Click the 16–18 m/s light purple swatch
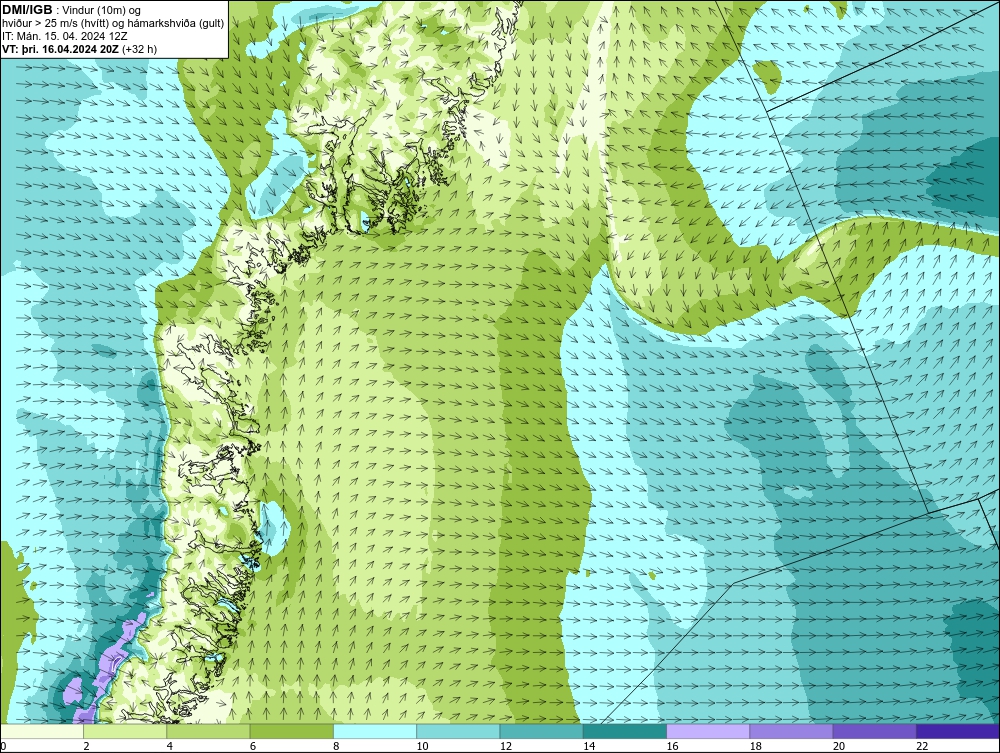The width and height of the screenshot is (1000, 753). pos(708,731)
